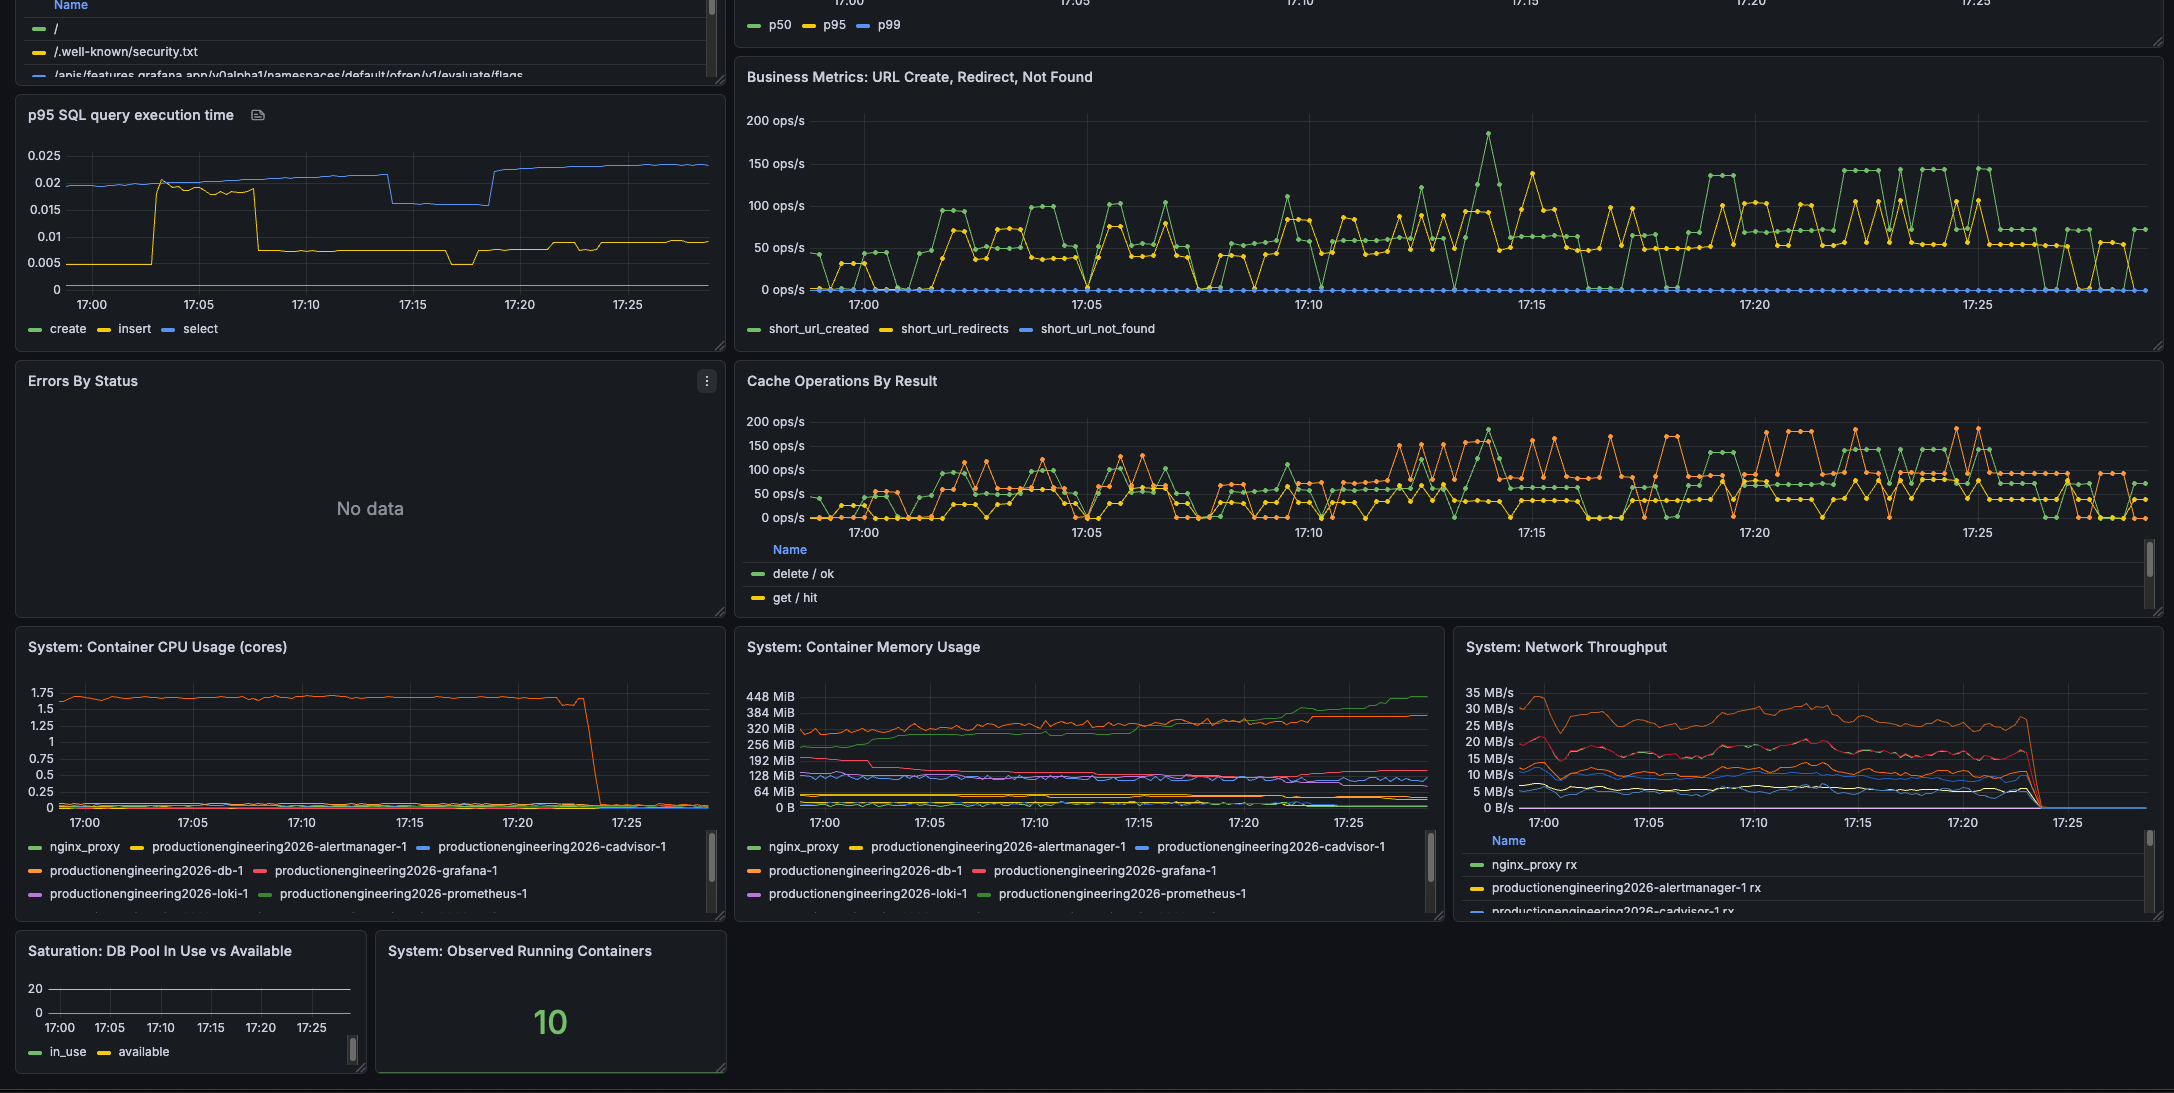Image resolution: width=2174 pixels, height=1093 pixels.
Task: Click the Business Metrics panel resize handle
Action: 2157,346
